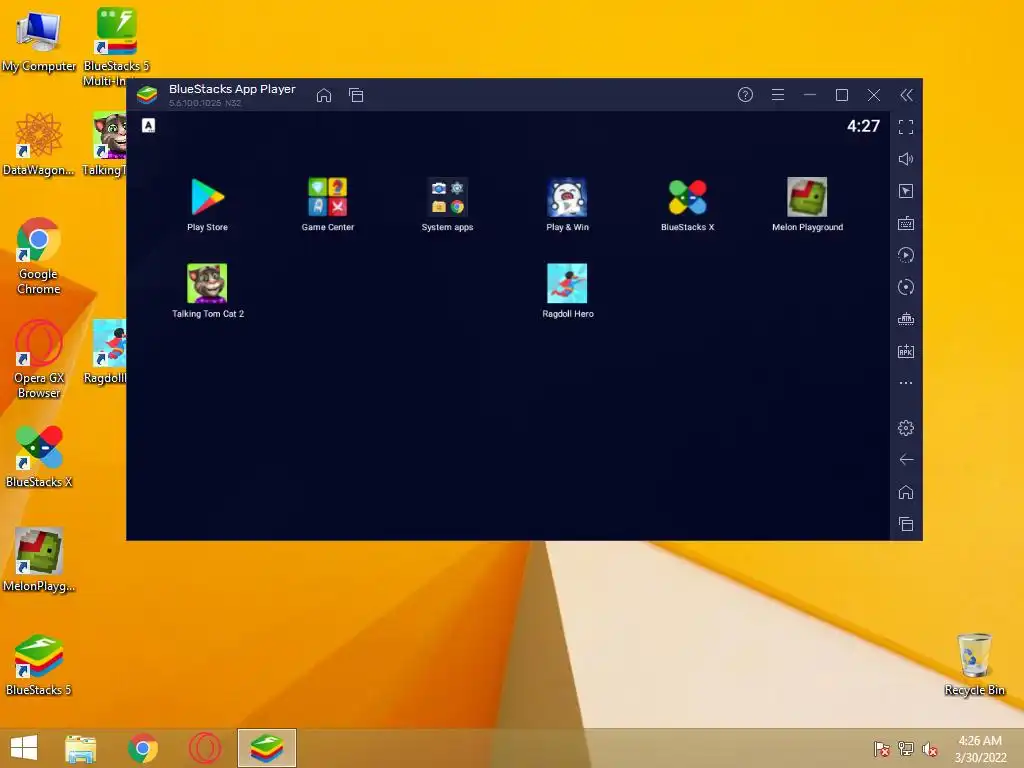Open File Explorer from the taskbar
Viewport: 1024px width, 768px height.
pyautogui.click(x=80, y=748)
